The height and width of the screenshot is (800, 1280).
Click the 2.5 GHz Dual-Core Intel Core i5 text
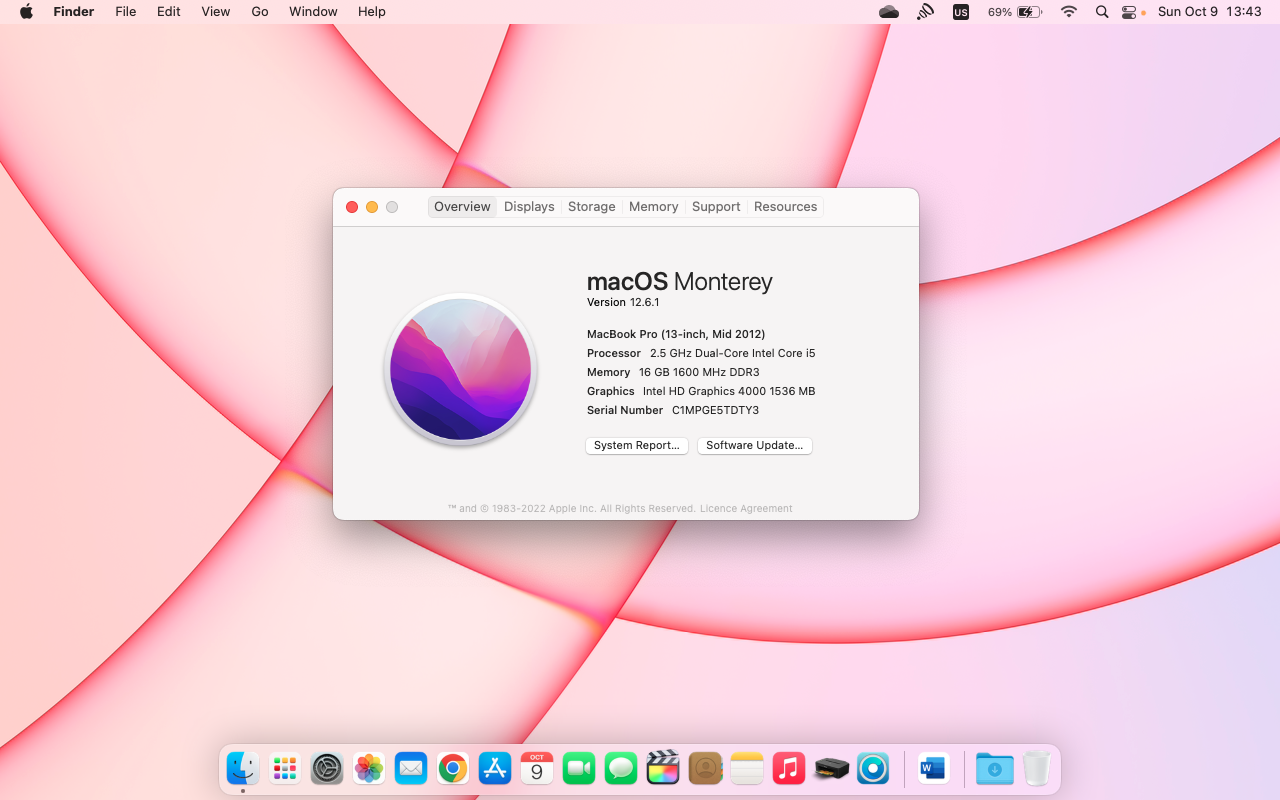click(x=733, y=354)
